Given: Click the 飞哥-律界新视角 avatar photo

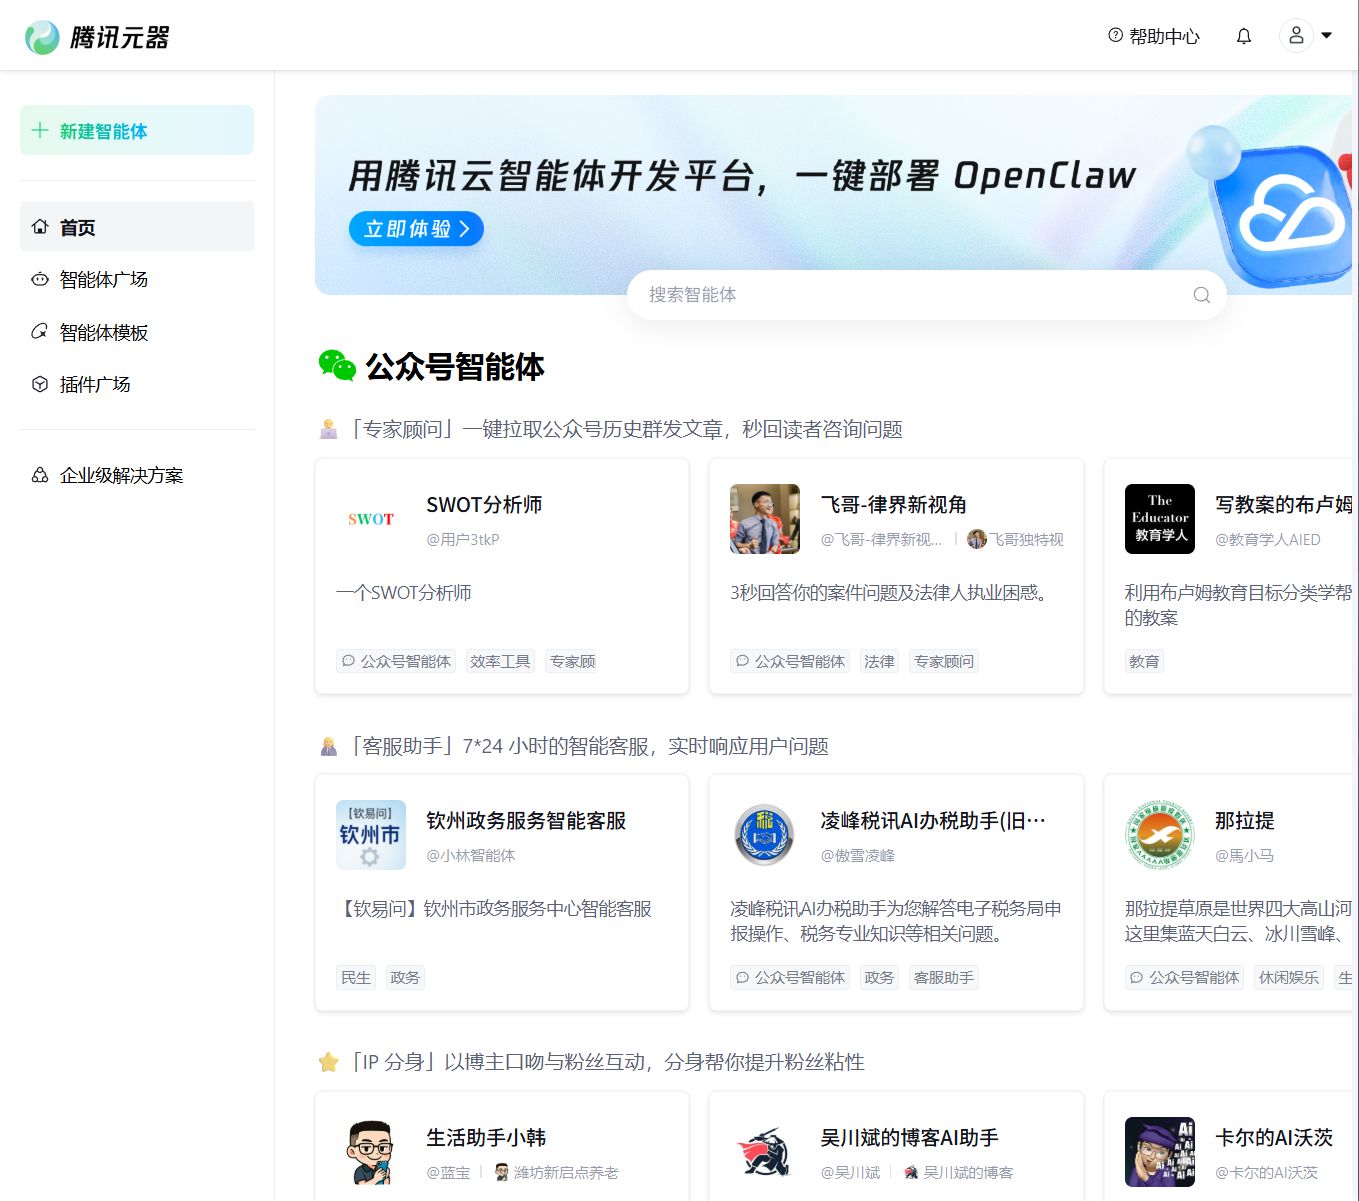Looking at the screenshot, I should point(765,519).
